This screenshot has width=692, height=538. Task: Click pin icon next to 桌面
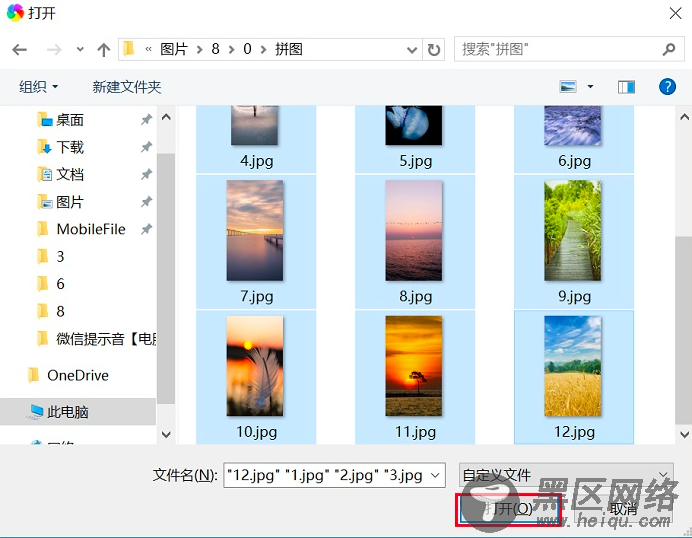point(146,120)
